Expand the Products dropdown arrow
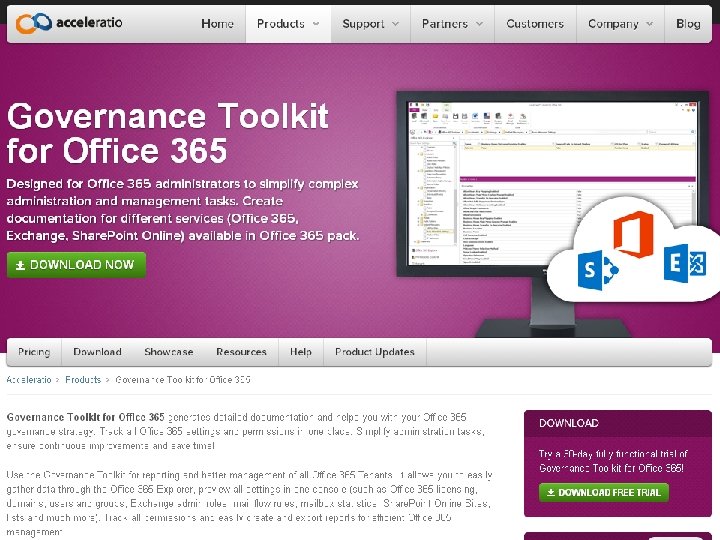Screen dimensions: 720x540 click(x=316, y=24)
